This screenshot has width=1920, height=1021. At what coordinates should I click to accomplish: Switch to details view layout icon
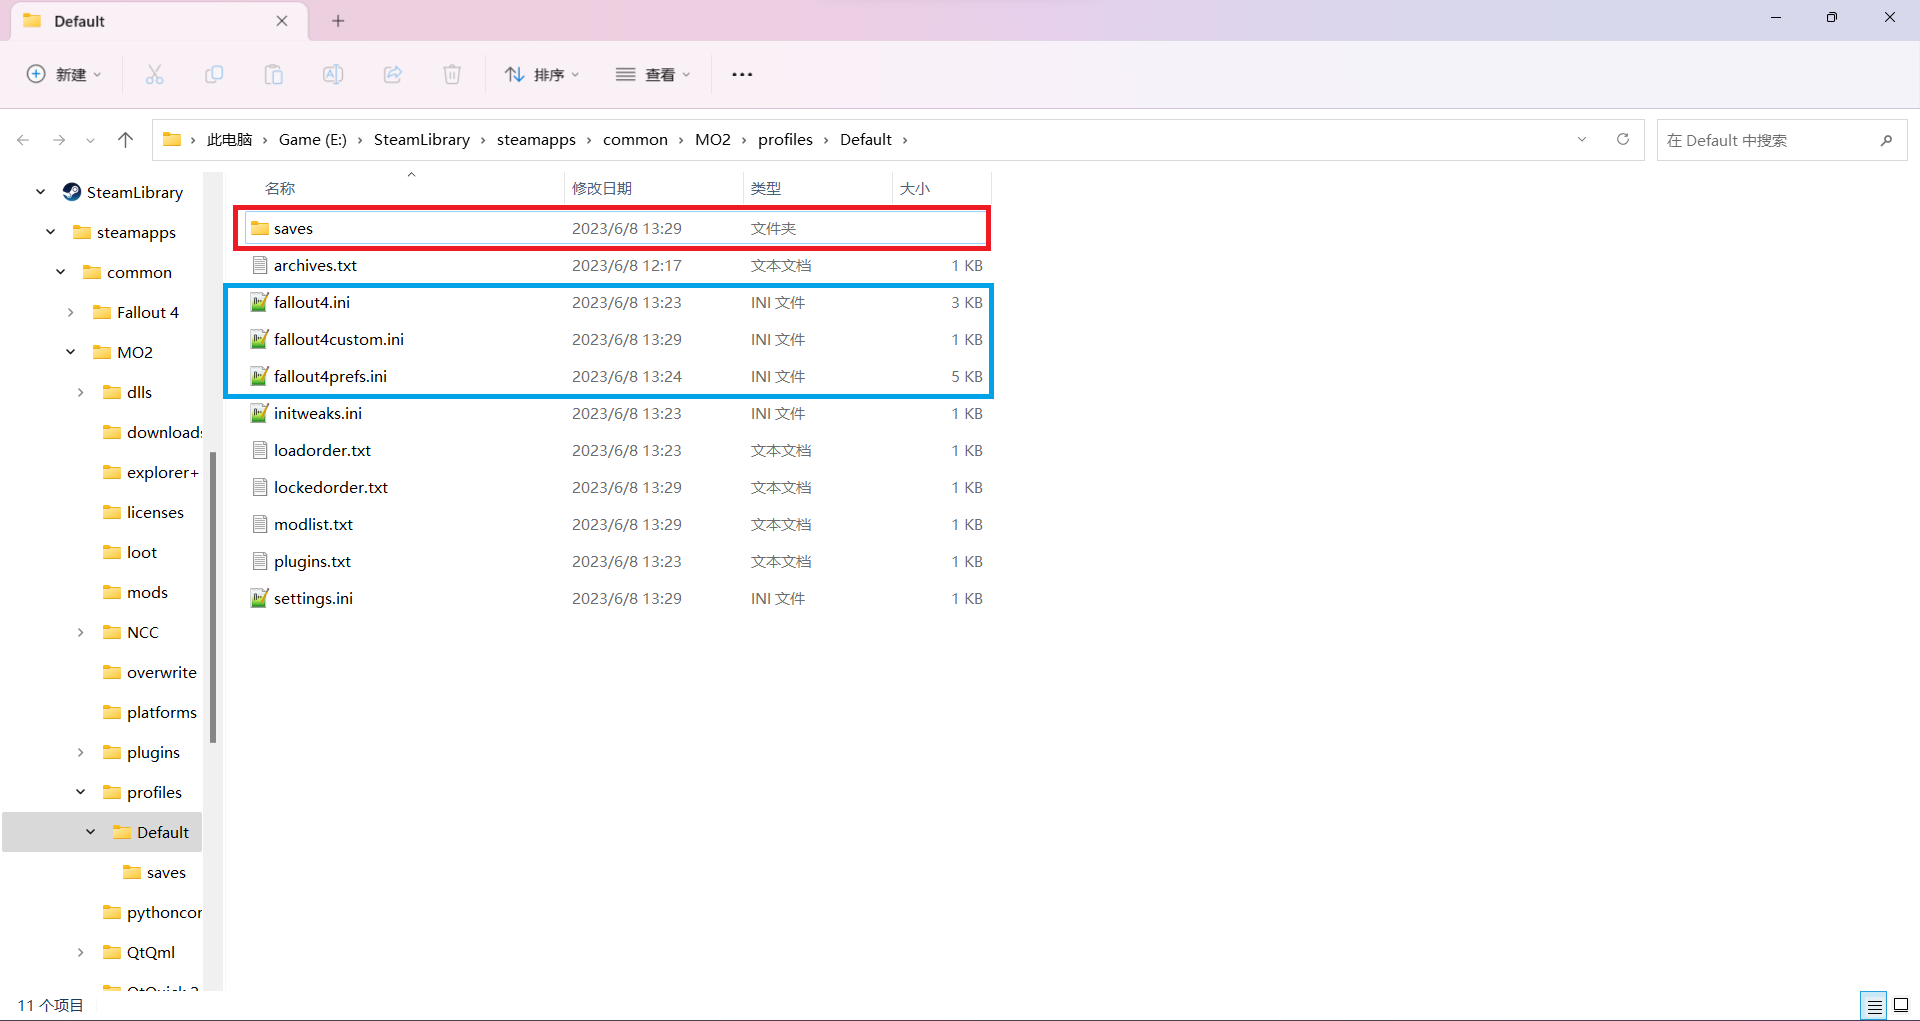tap(1874, 1005)
